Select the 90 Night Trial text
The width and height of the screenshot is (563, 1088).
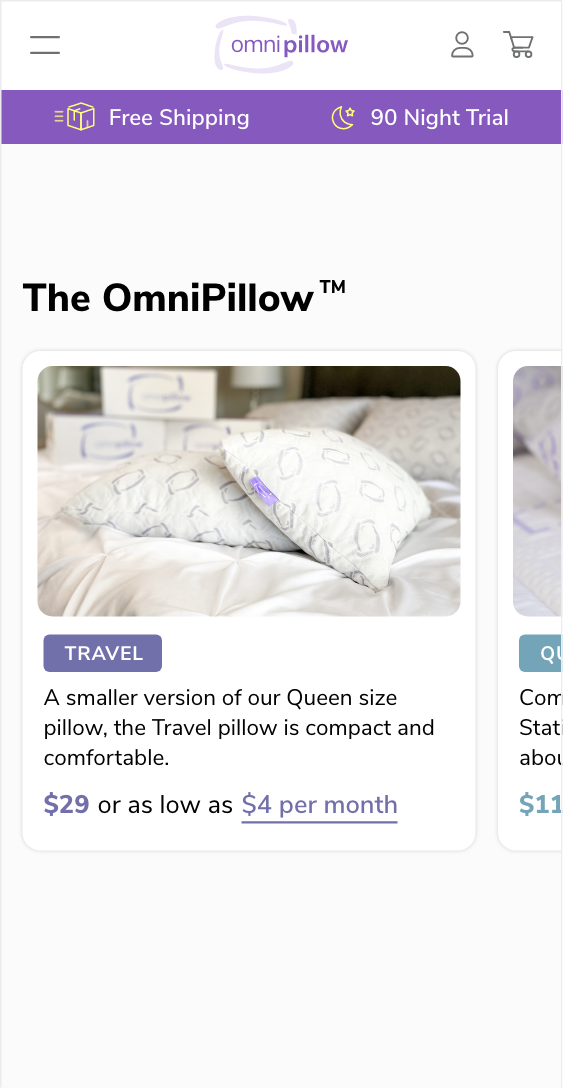[x=439, y=117]
